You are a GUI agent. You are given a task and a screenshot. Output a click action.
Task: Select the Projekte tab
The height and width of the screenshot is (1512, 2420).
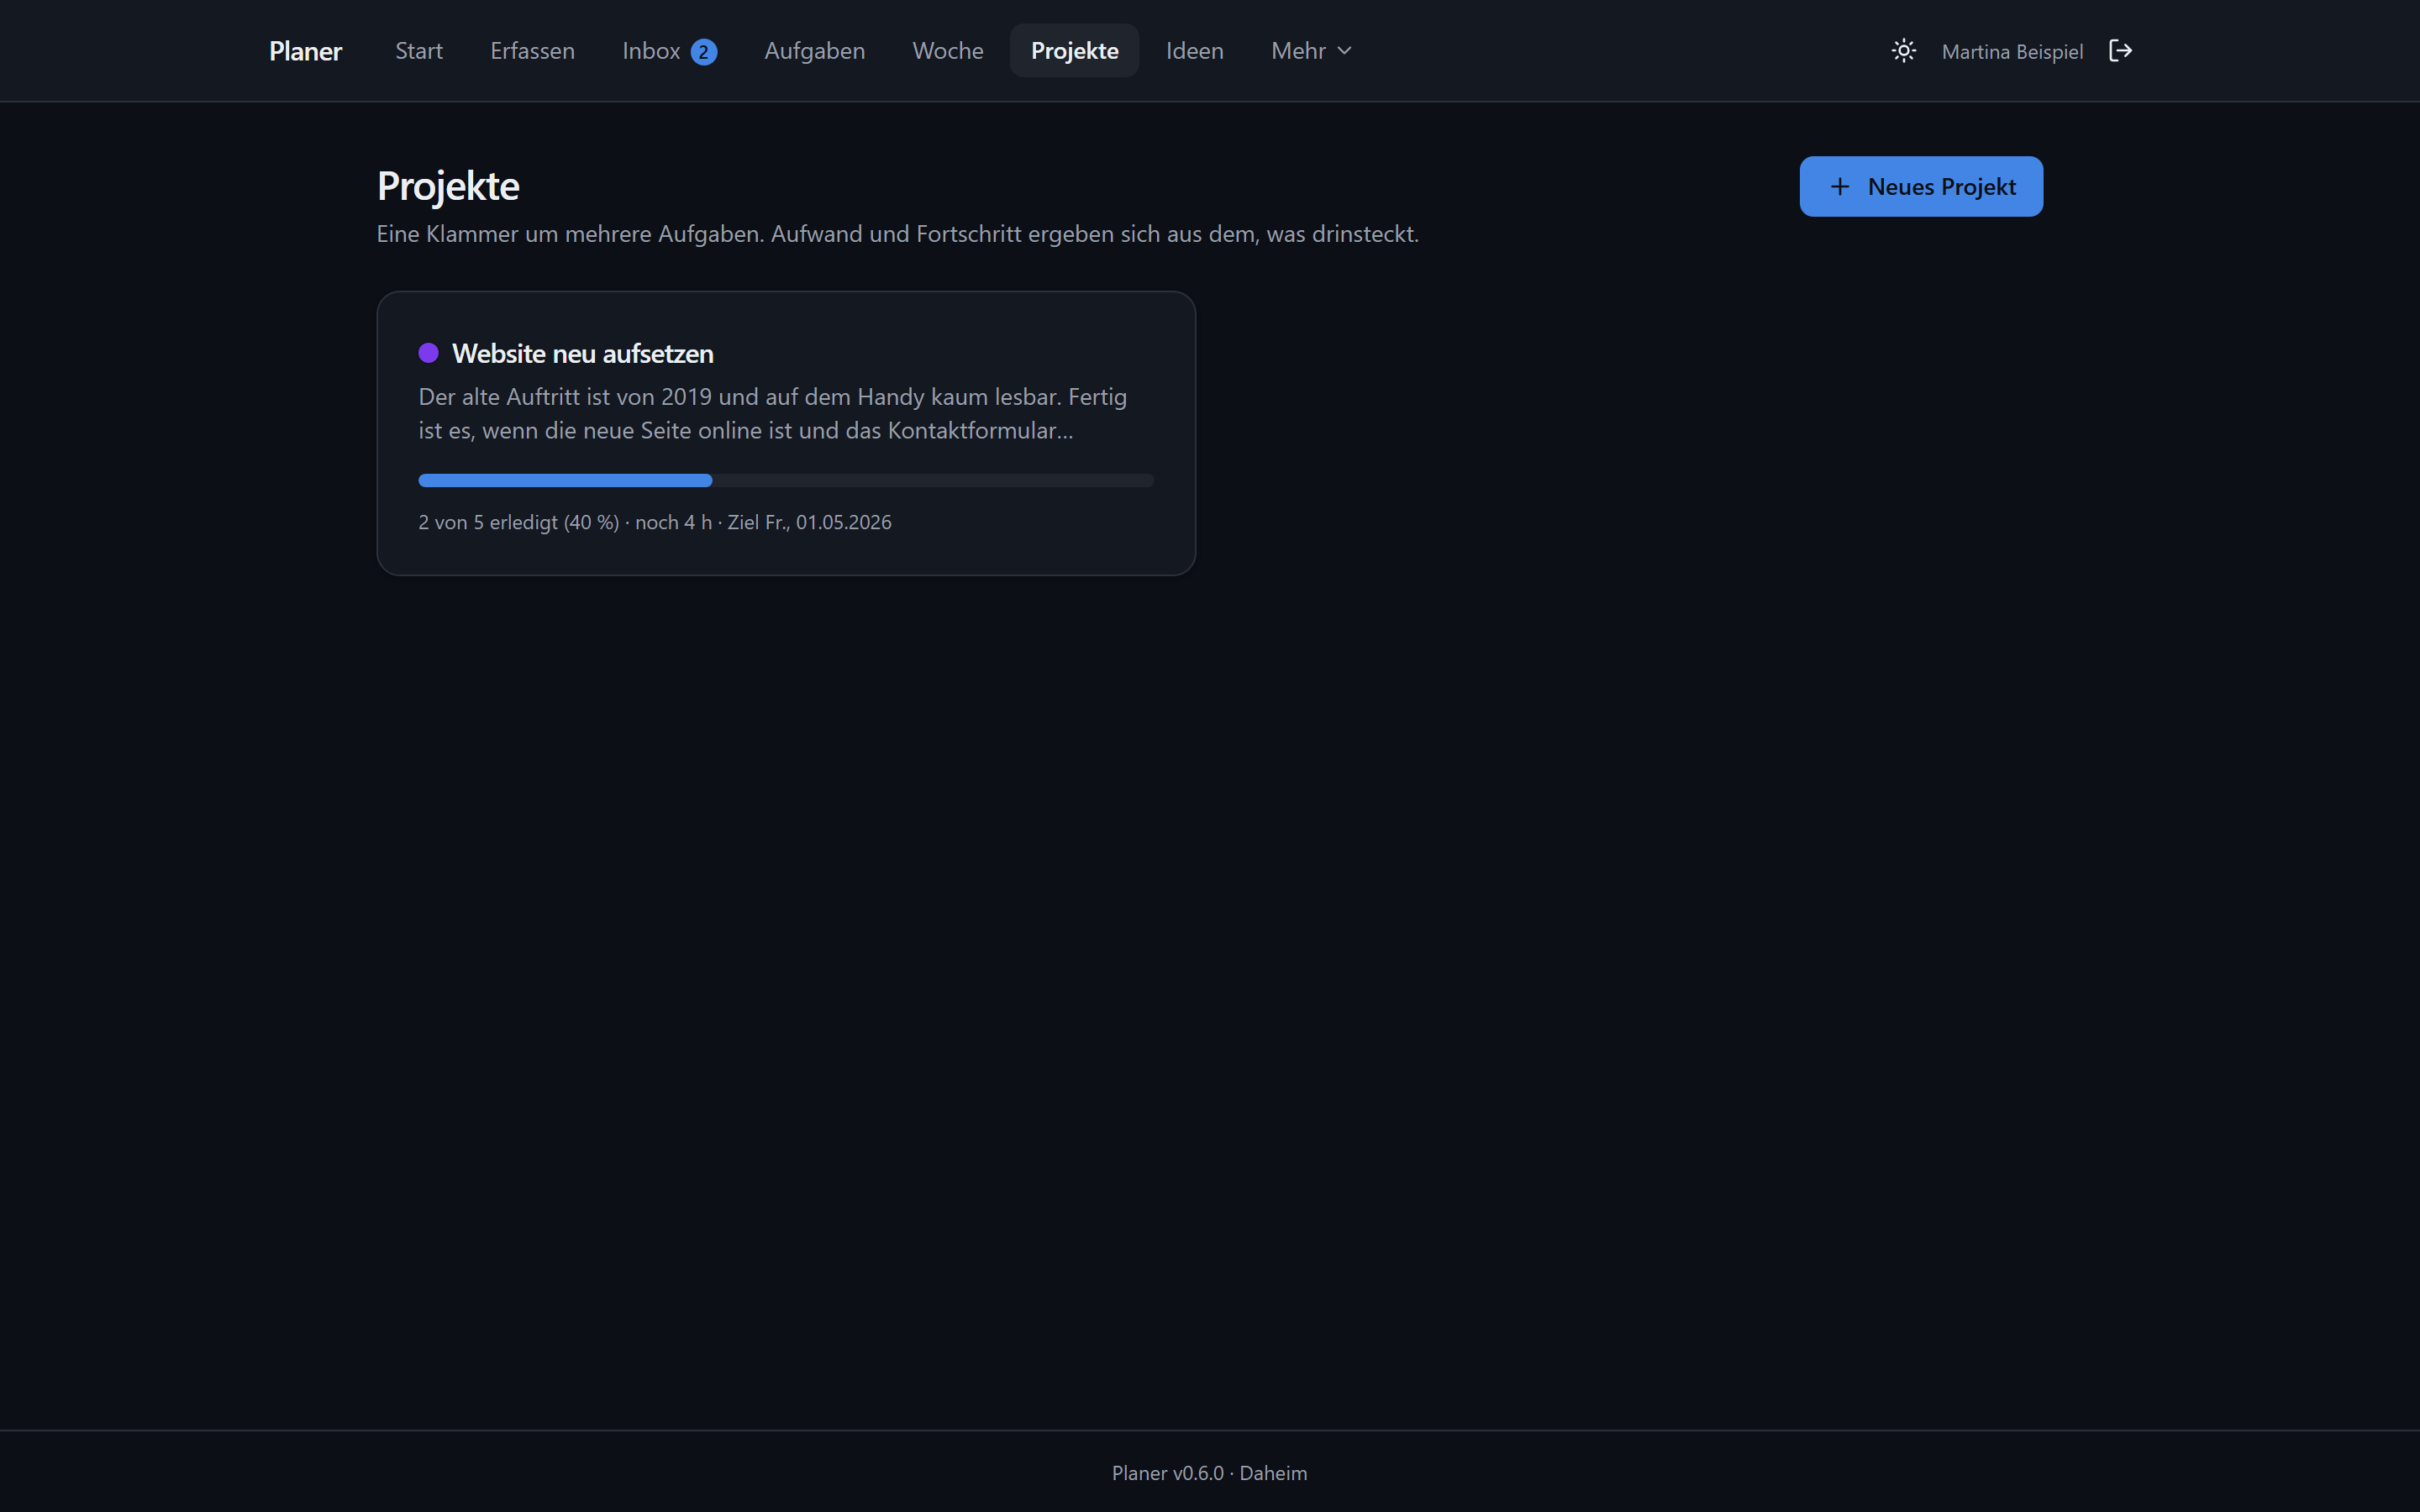(1074, 51)
